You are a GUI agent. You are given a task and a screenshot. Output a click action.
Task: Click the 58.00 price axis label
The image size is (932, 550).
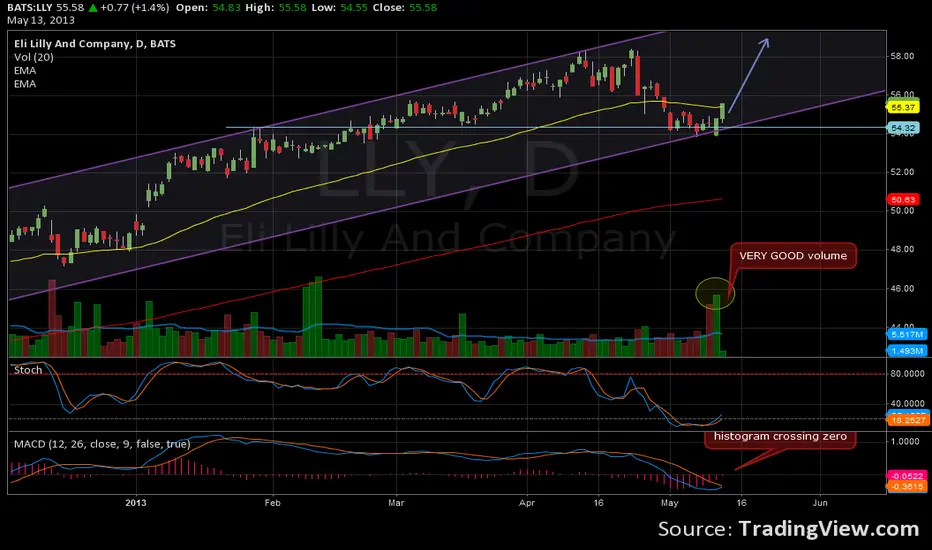coord(902,56)
